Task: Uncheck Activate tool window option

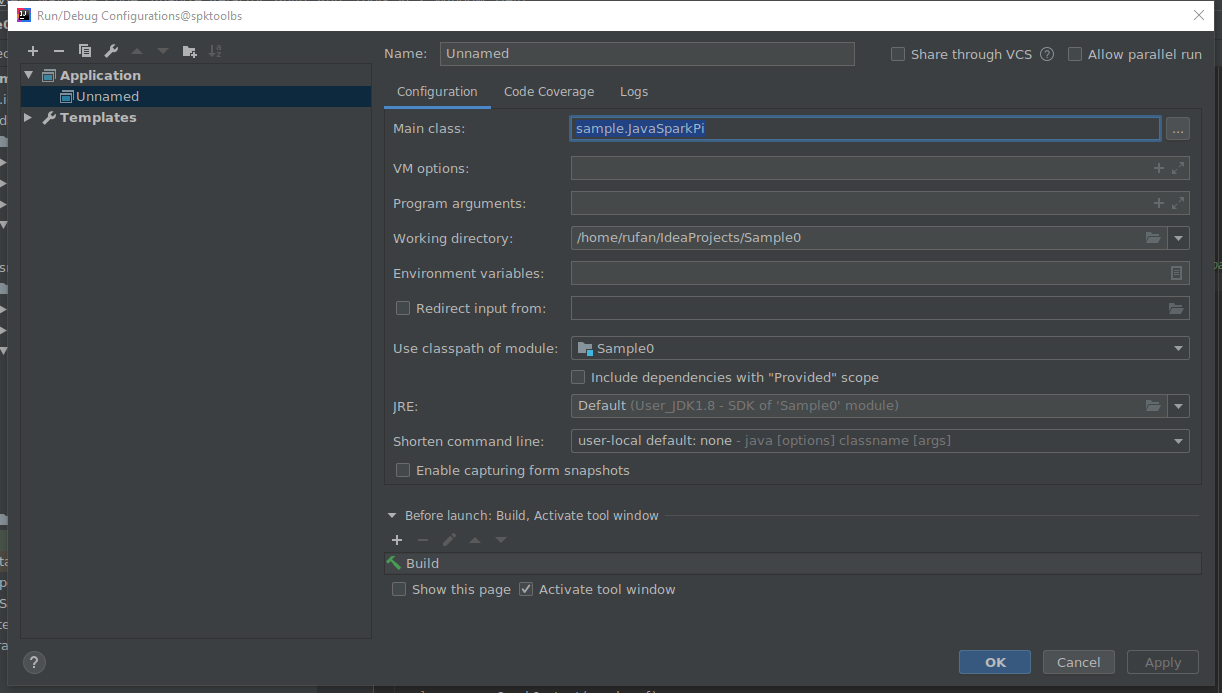Action: pos(526,589)
